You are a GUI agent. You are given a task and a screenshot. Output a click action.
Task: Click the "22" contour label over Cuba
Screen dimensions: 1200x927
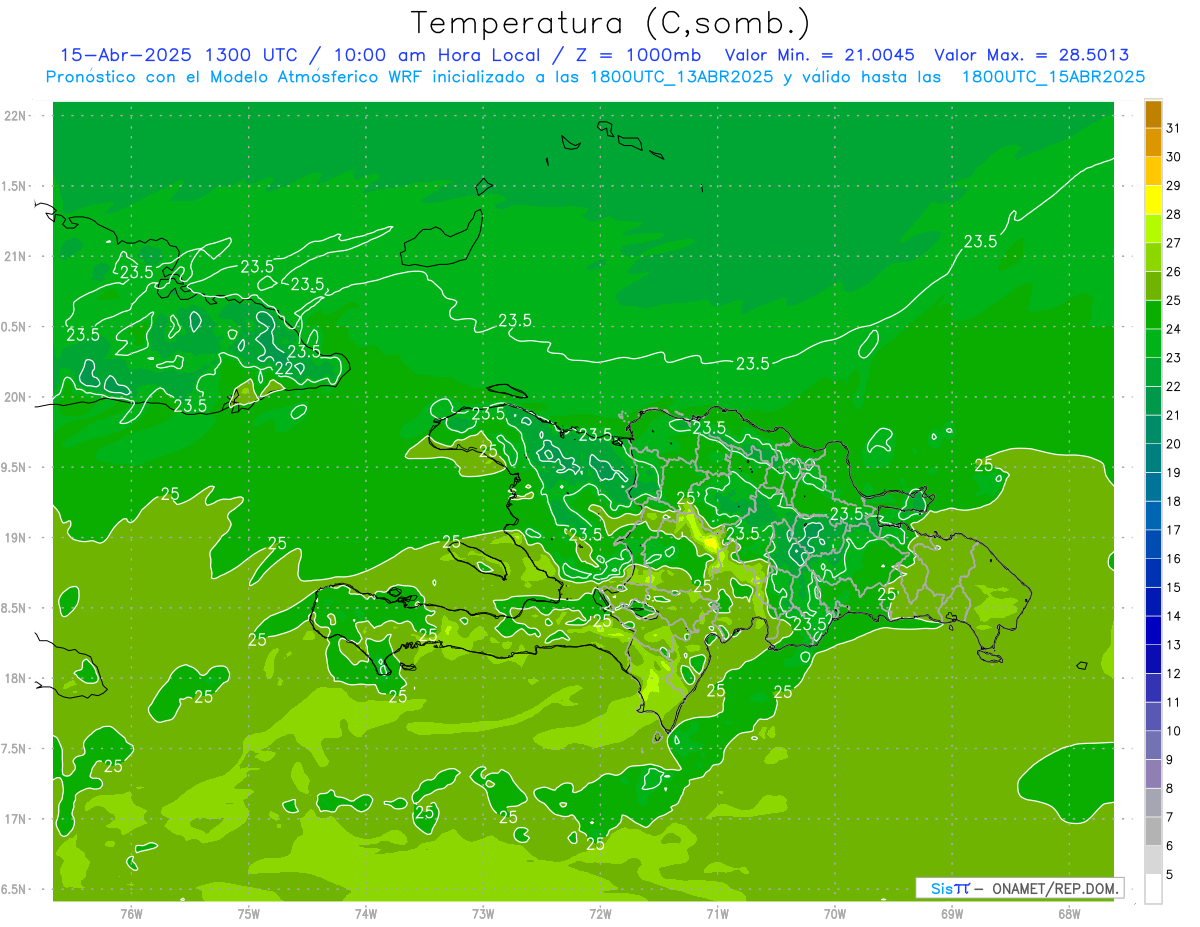(283, 369)
